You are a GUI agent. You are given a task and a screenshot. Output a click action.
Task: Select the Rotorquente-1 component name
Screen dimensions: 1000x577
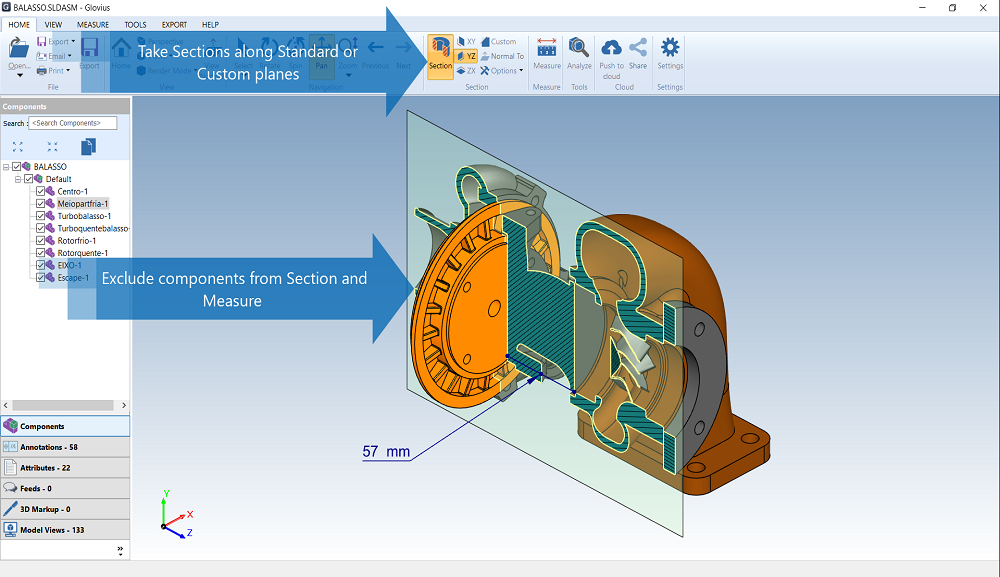point(83,253)
